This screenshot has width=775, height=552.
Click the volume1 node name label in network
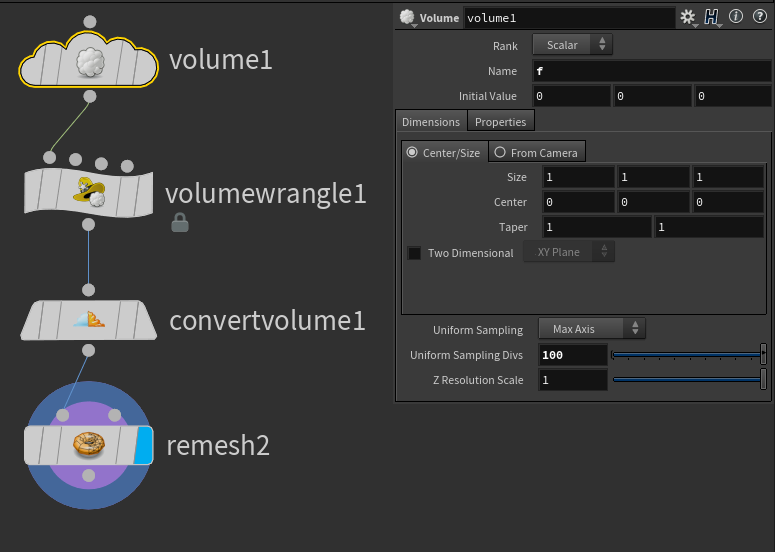tap(220, 60)
